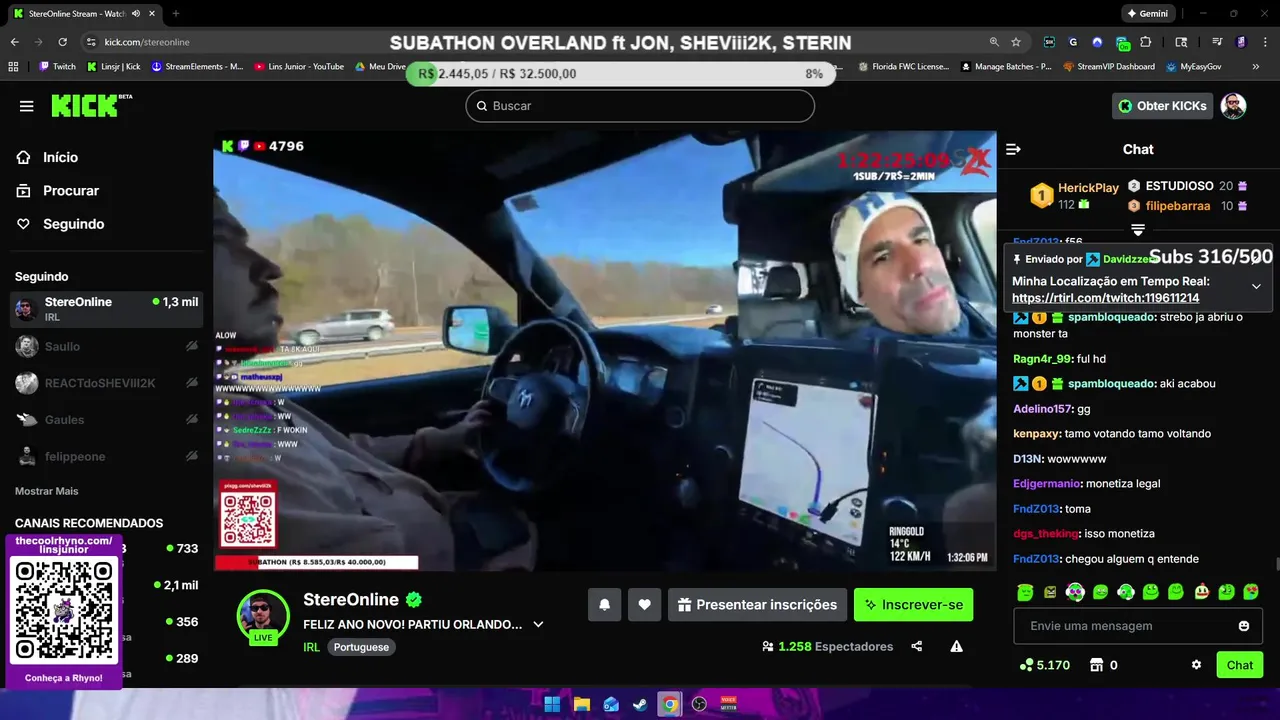Click the KICK logo to go home
This screenshot has width=1280, height=720.
point(91,105)
